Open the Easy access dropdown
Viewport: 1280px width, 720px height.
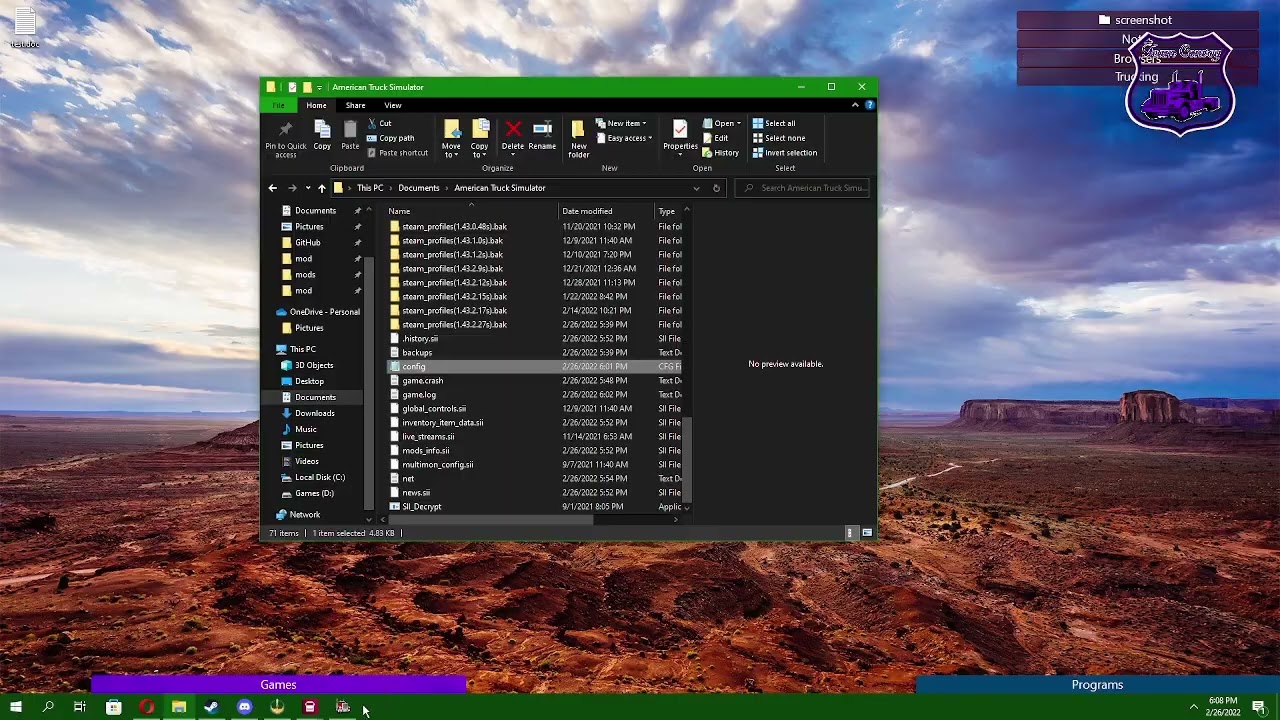tap(624, 138)
